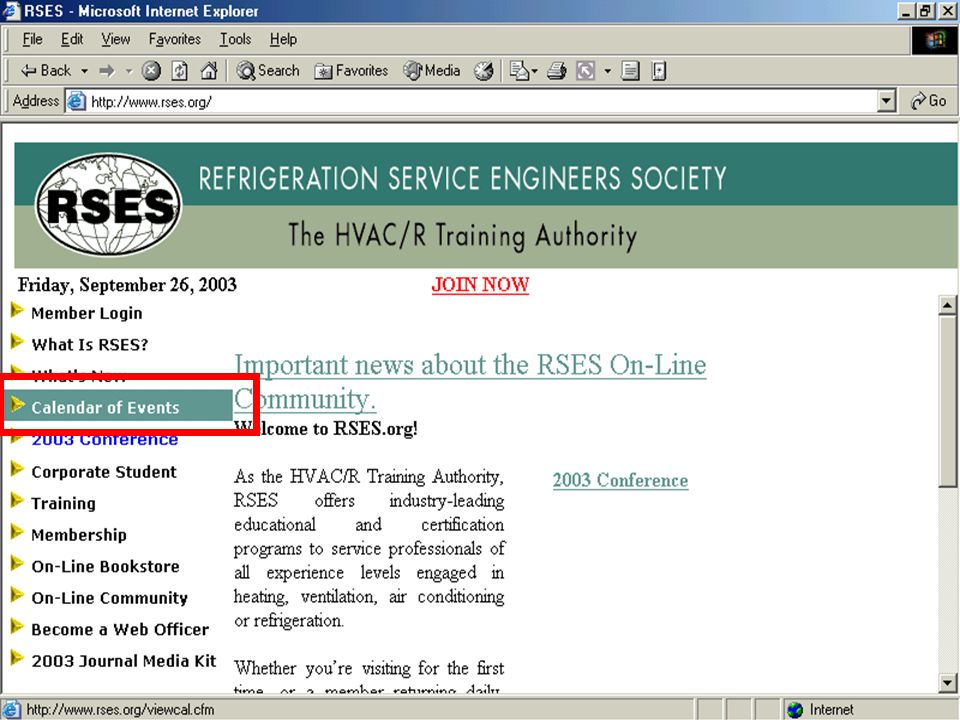Screen dimensions: 960x720
Task: Click the last toolbar icon after Discuss
Action: (x=659, y=71)
